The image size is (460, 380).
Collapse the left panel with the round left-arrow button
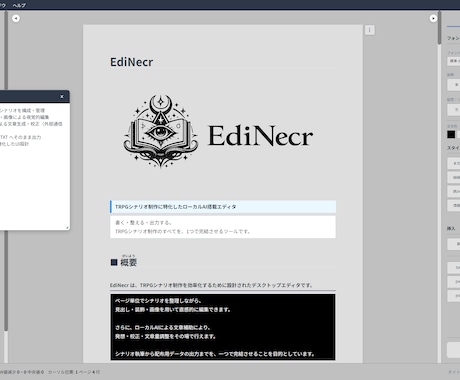click(16, 18)
